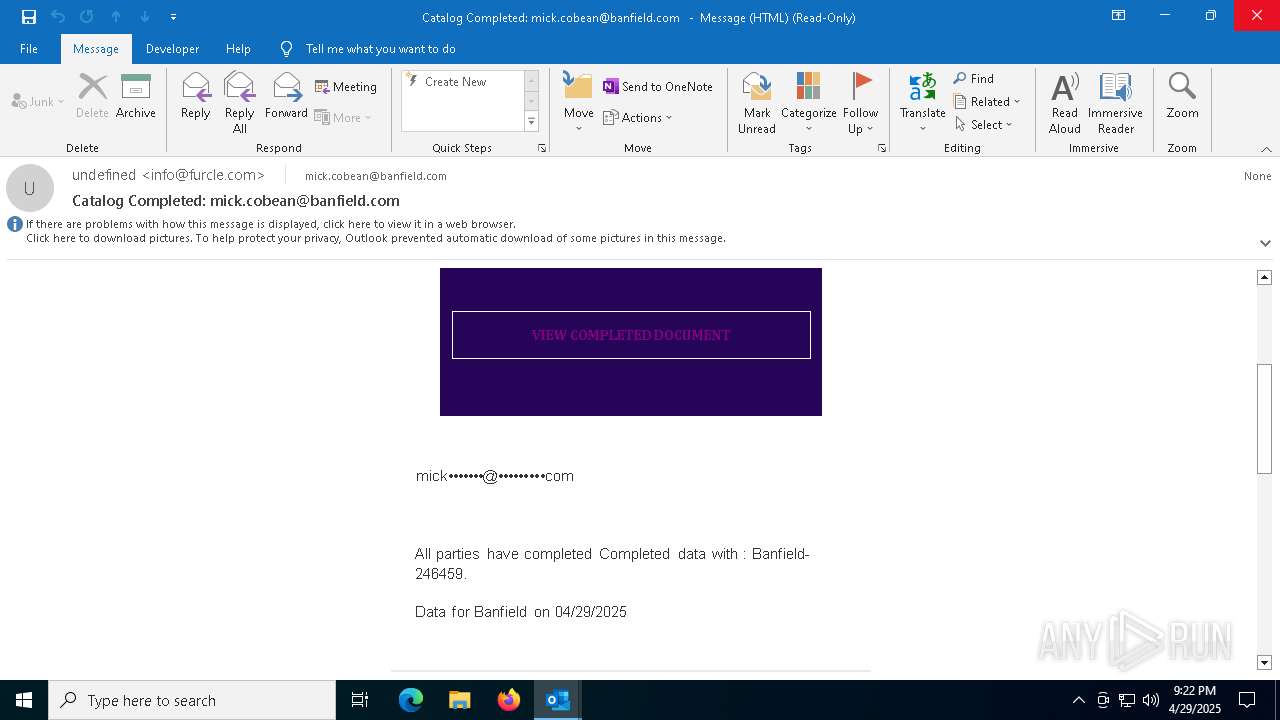The height and width of the screenshot is (720, 1280).
Task: Open the Move dropdown
Action: point(579,103)
